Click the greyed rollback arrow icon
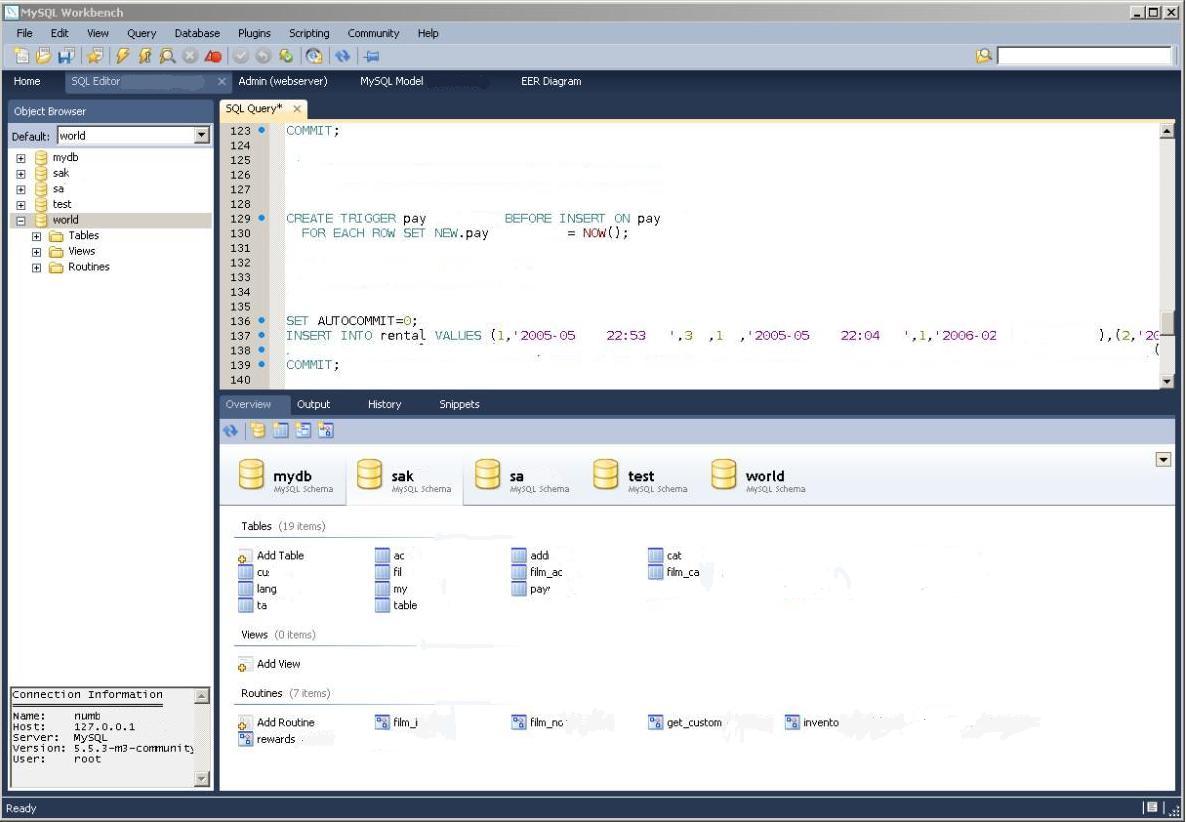Image resolution: width=1186 pixels, height=822 pixels. click(263, 56)
